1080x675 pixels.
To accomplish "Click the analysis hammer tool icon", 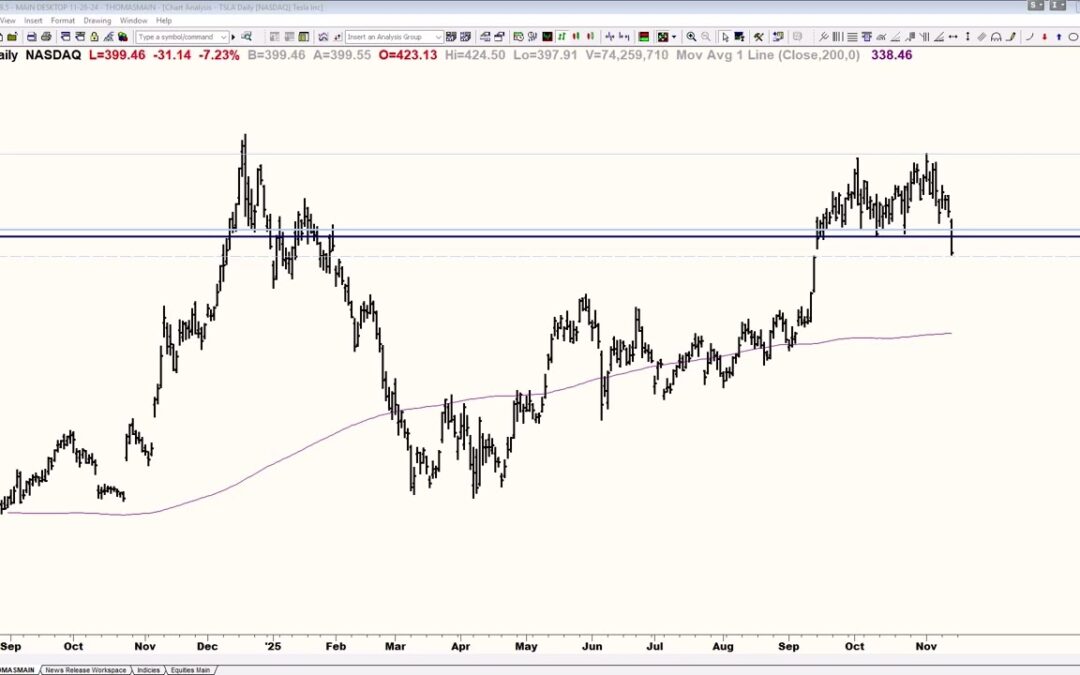I will [x=760, y=36].
